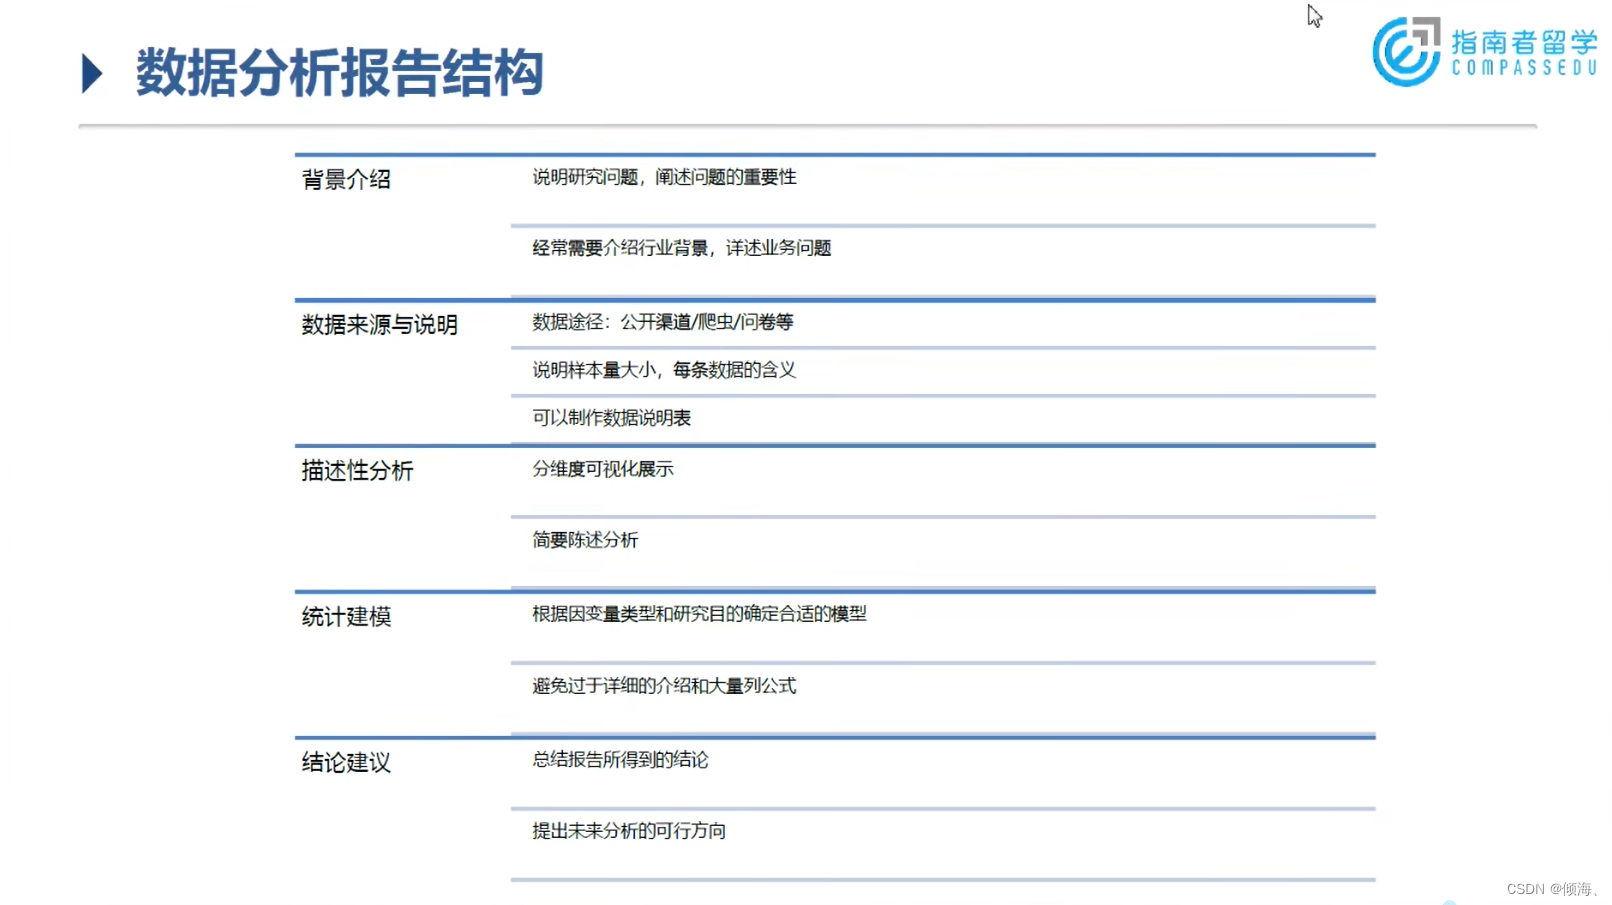Image resolution: width=1612 pixels, height=905 pixels.
Task: Select the section heading 统计建模
Action: pos(346,617)
